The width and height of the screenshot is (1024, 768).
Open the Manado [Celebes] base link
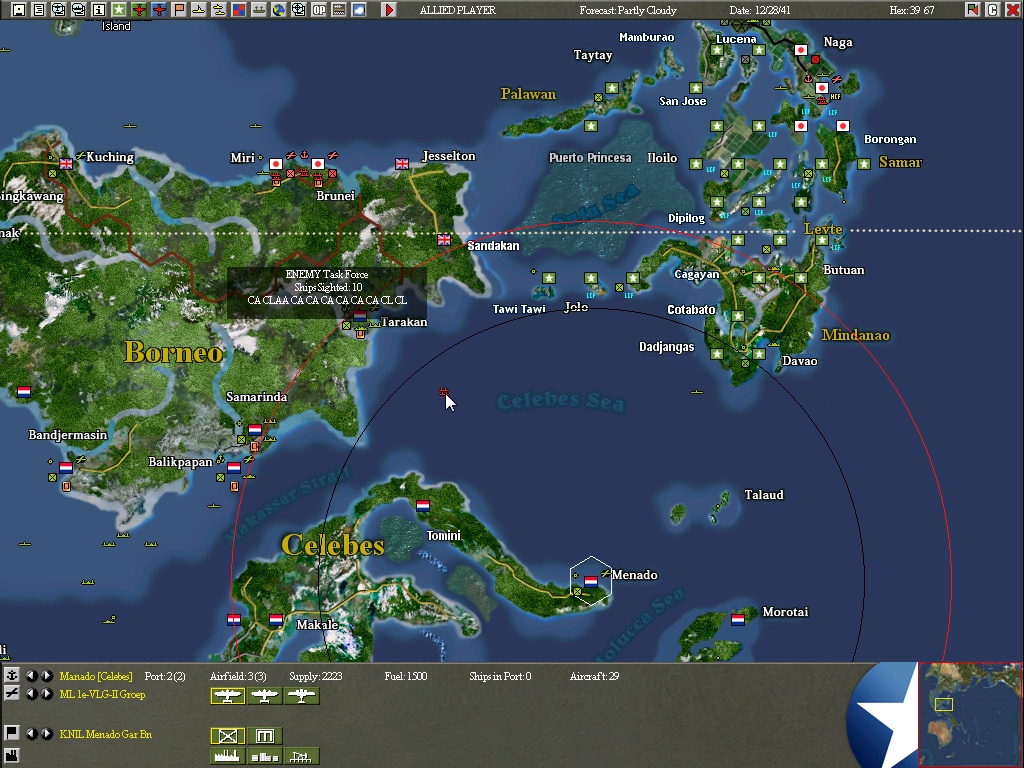96,676
